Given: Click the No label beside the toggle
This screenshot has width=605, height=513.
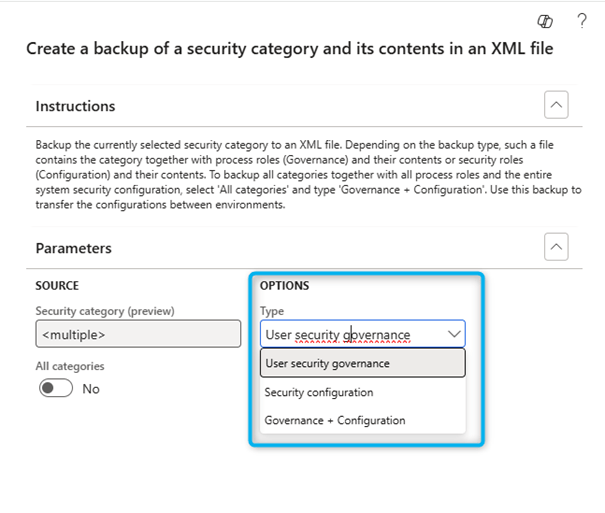Looking at the screenshot, I should tap(91, 389).
